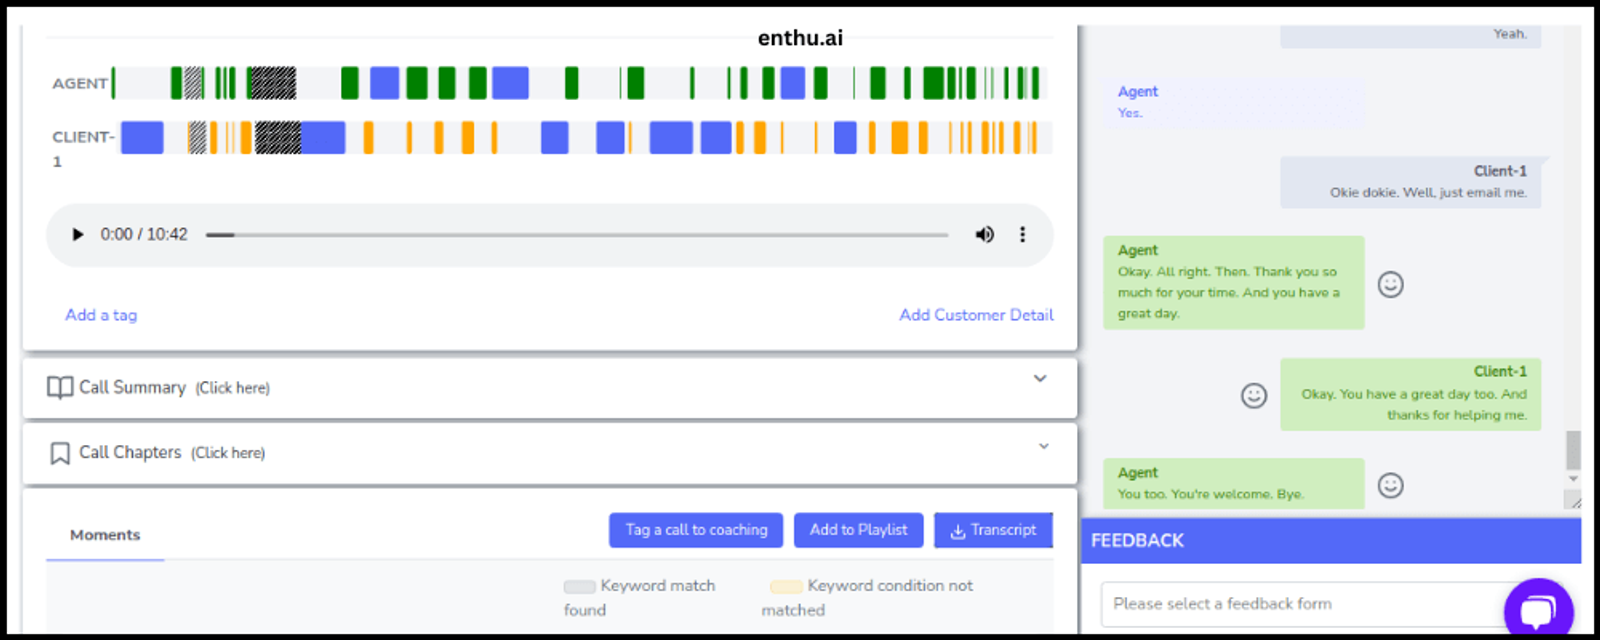
Task: Select the Moments tab
Action: point(105,535)
